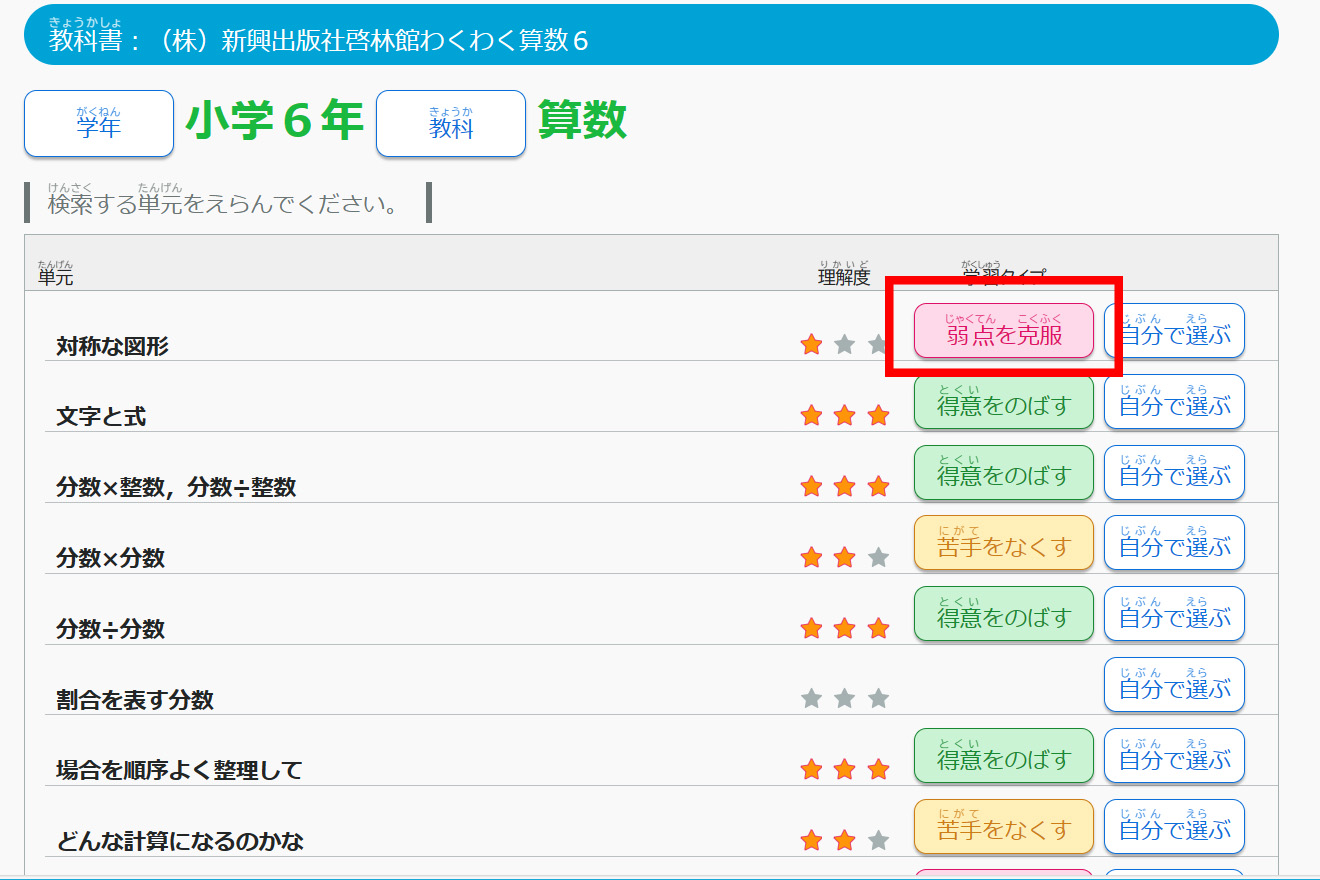The image size is (1320, 880).
Task: Click the middle star of 分数÷分数 row
Action: (845, 628)
